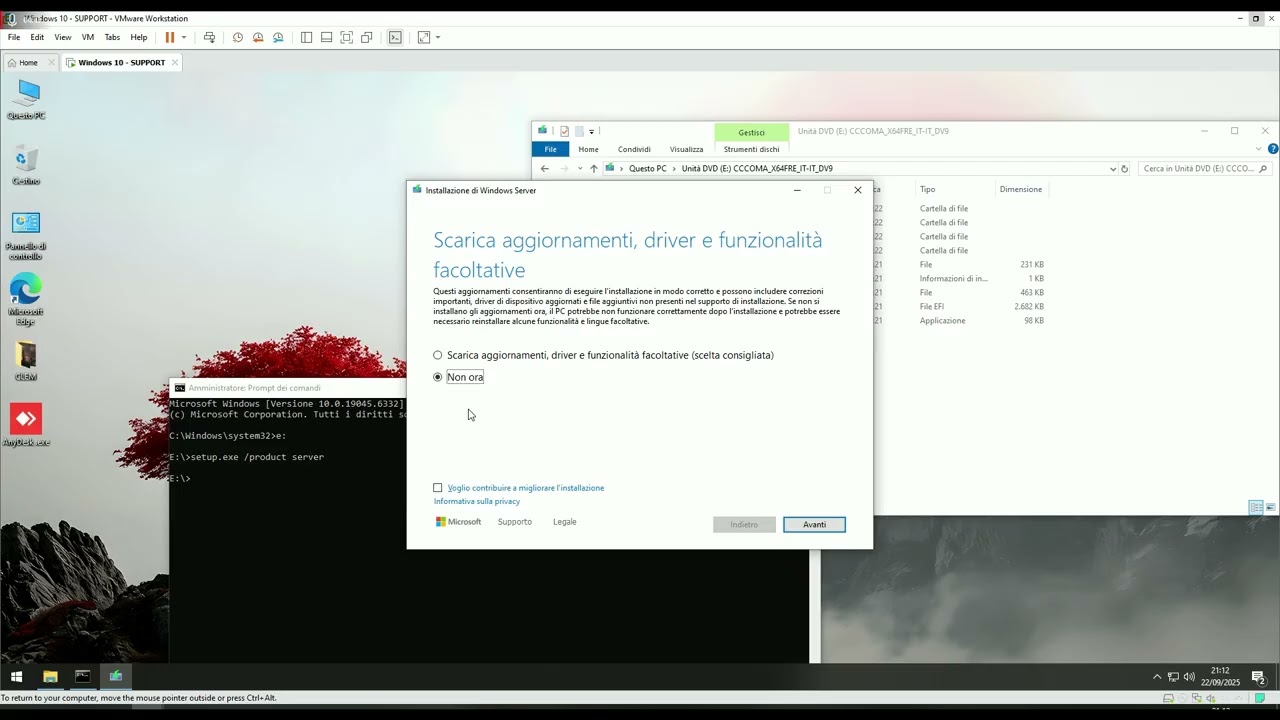Check Voglio contribuire a migliorare l'installazione
1280x720 pixels.
(x=438, y=488)
